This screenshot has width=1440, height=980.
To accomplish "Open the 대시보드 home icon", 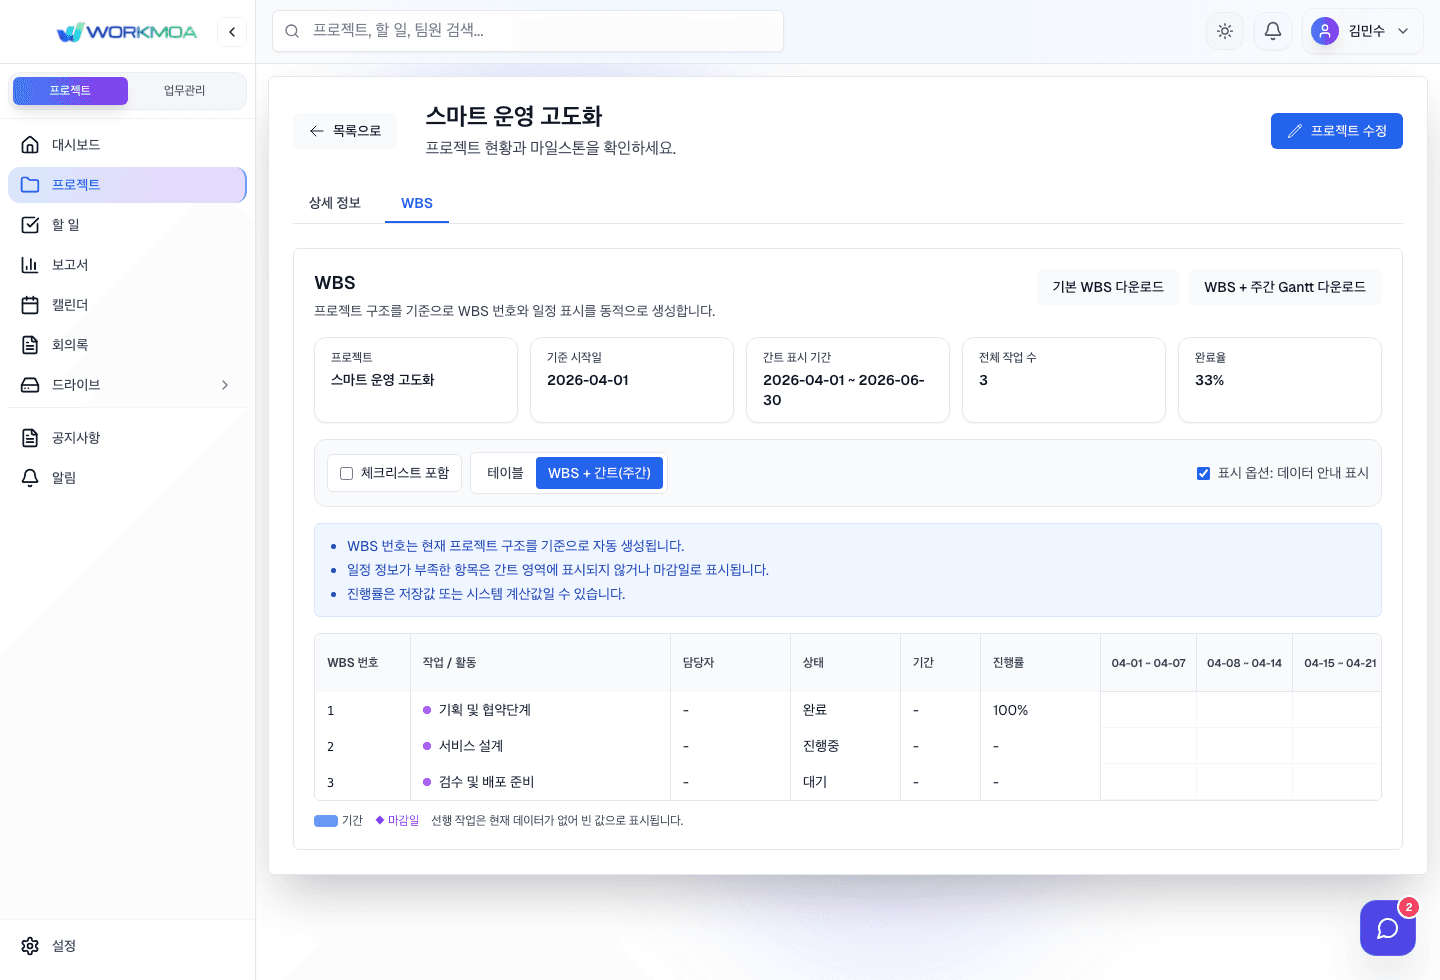I will (x=30, y=145).
